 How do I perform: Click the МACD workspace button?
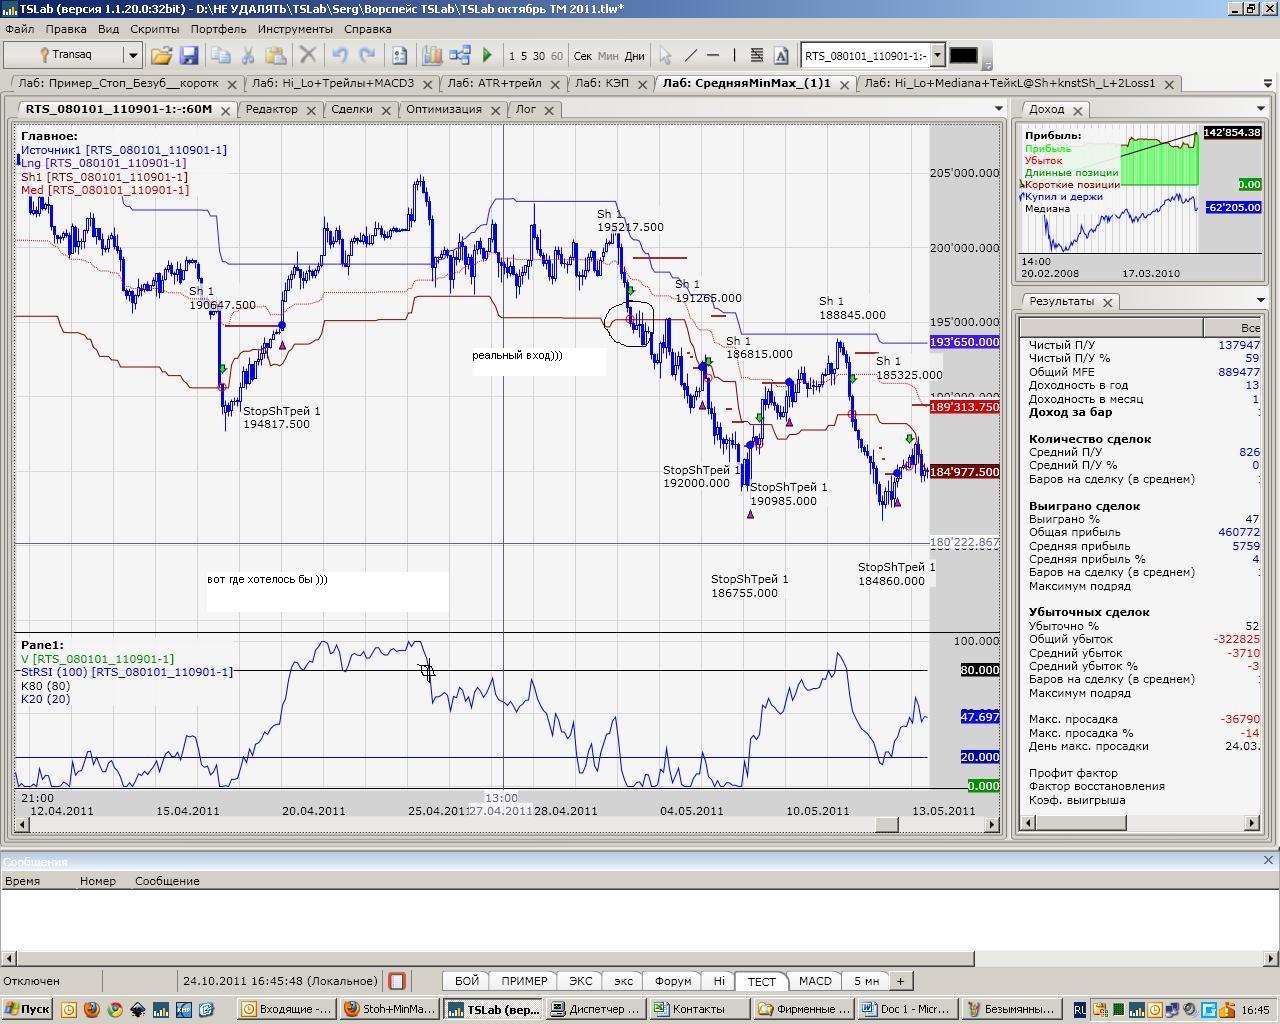click(x=815, y=981)
